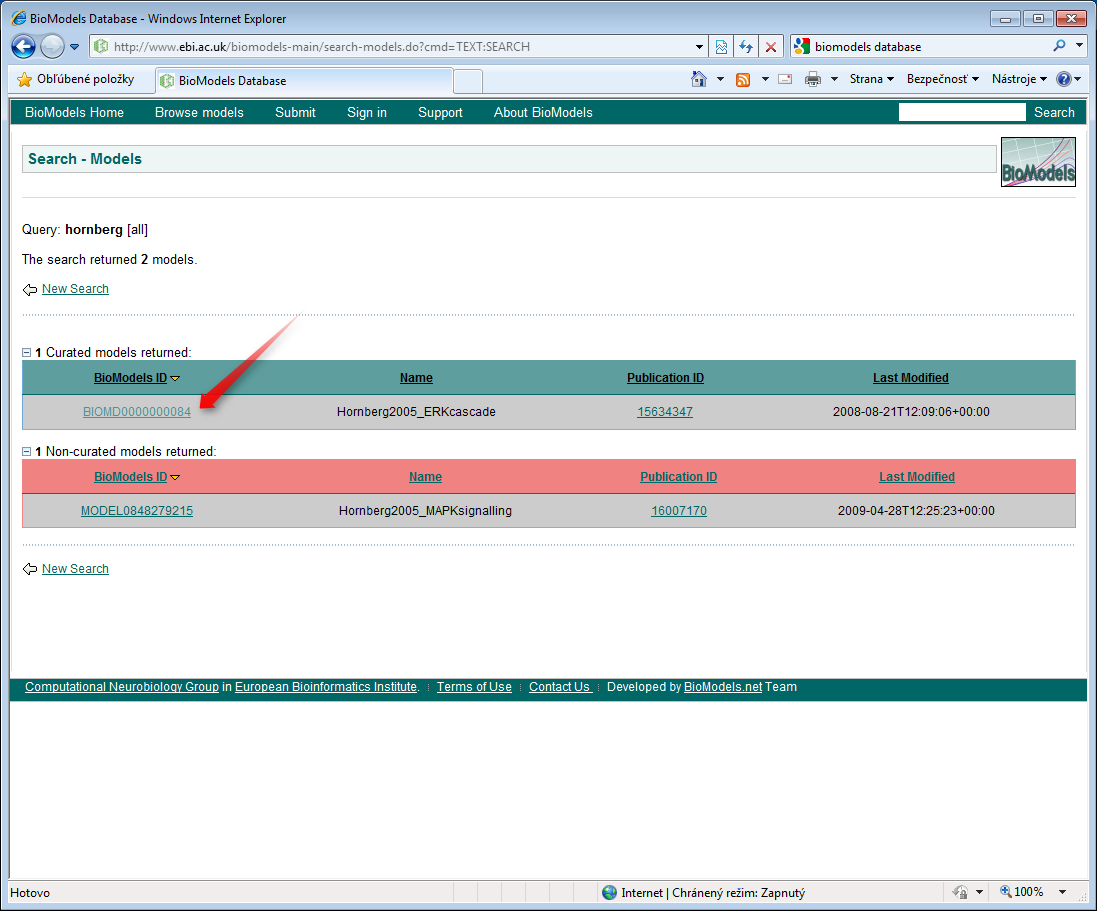Click the Internet zone globe icon
This screenshot has height=911, width=1097.
[x=609, y=892]
